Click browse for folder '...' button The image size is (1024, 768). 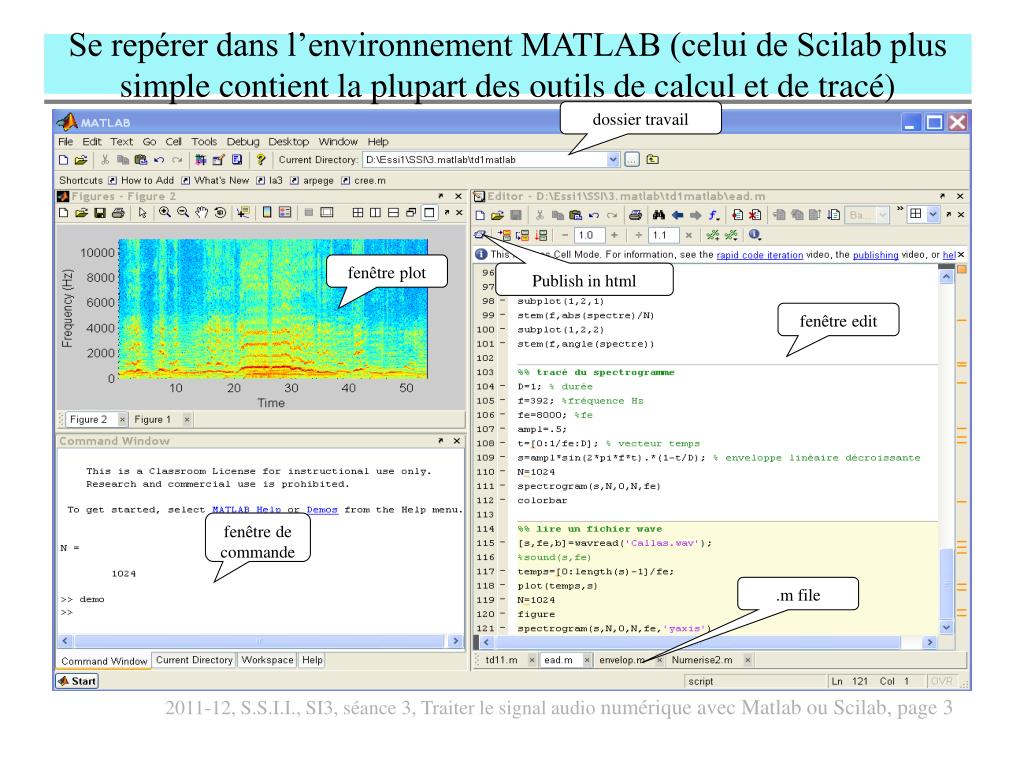[632, 159]
